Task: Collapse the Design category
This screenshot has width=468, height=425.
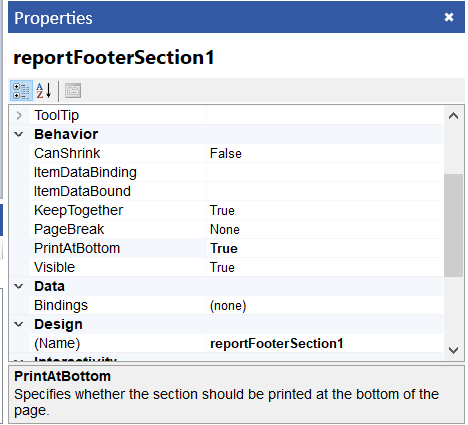Action: 19,324
